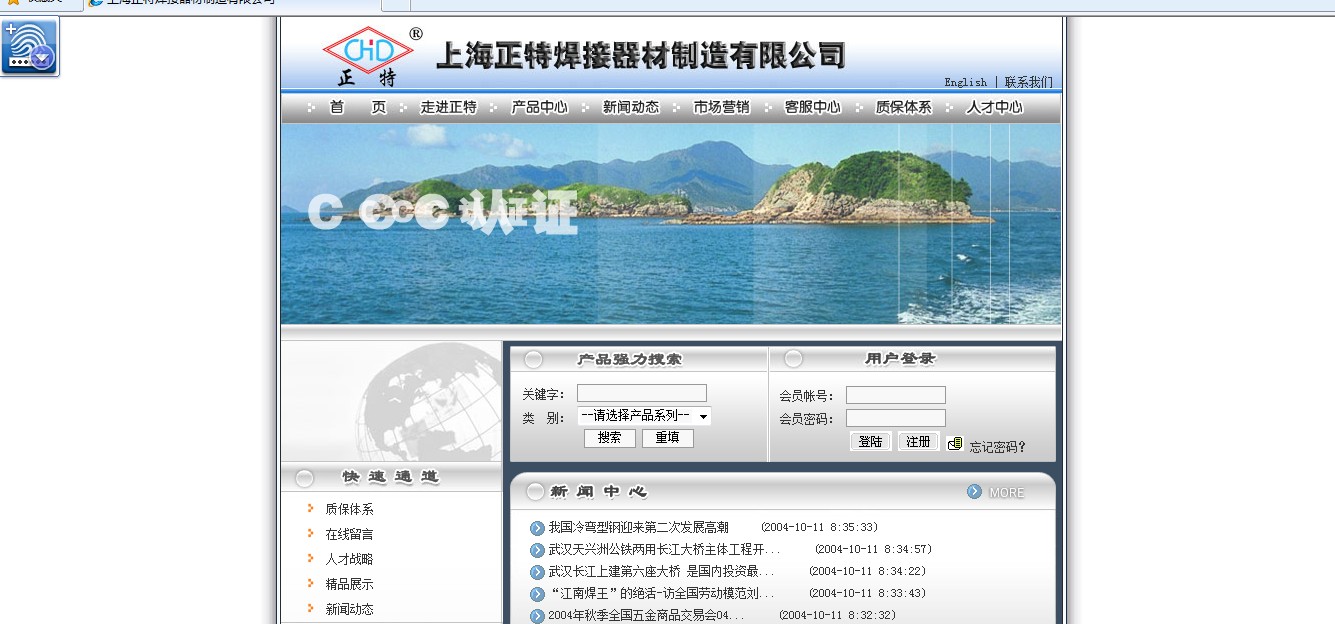Viewport: 1335px width, 624px height.
Task: Click date text (2004-10-11 8:32:32)
Action: coord(837,615)
